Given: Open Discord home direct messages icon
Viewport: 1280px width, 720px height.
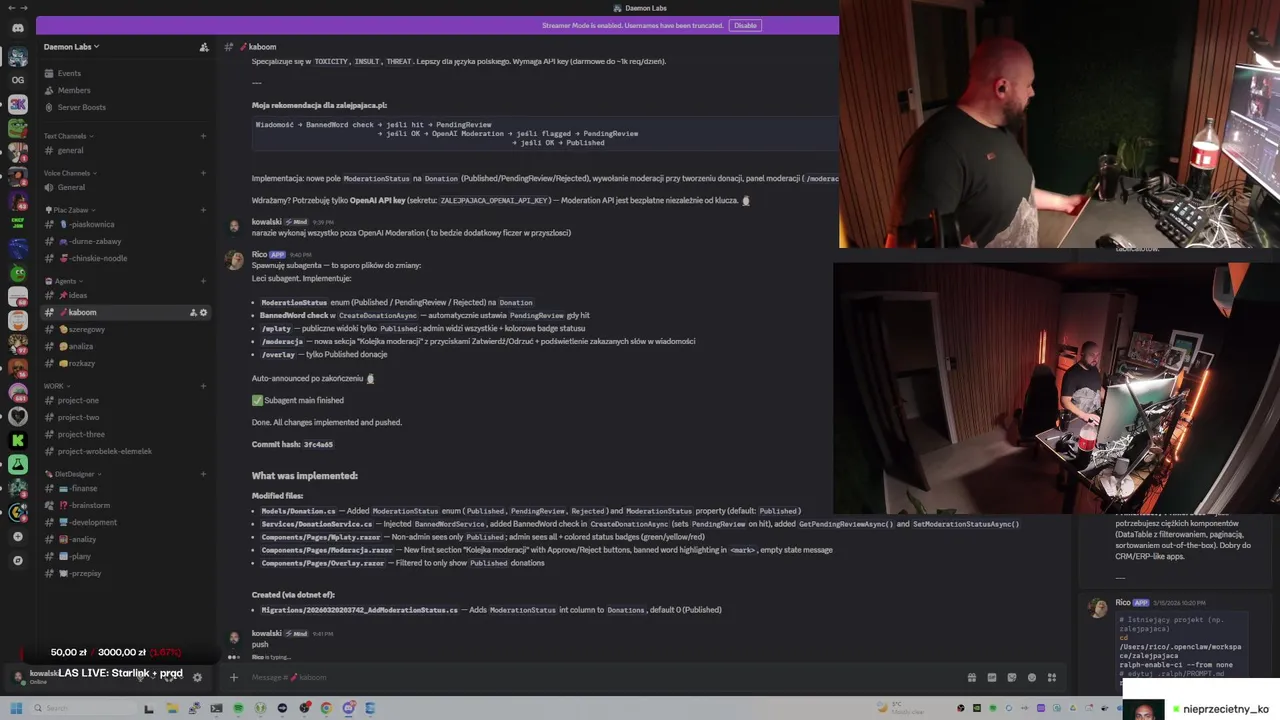Looking at the screenshot, I should (18, 28).
